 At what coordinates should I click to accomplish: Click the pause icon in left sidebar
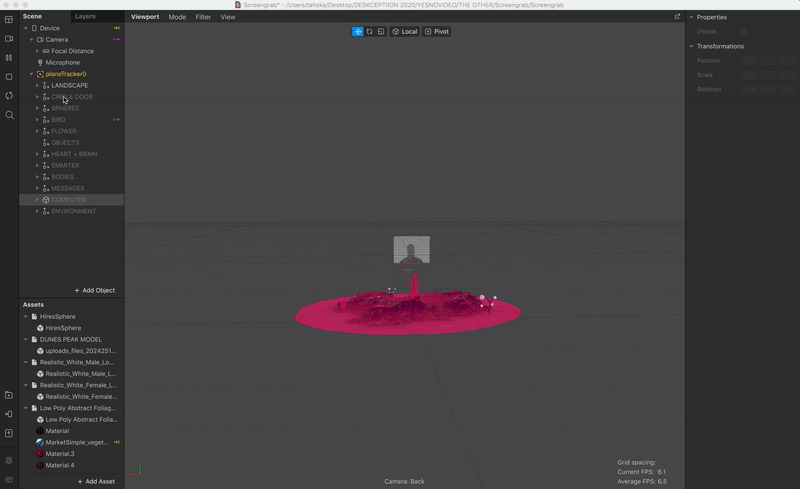(9, 58)
